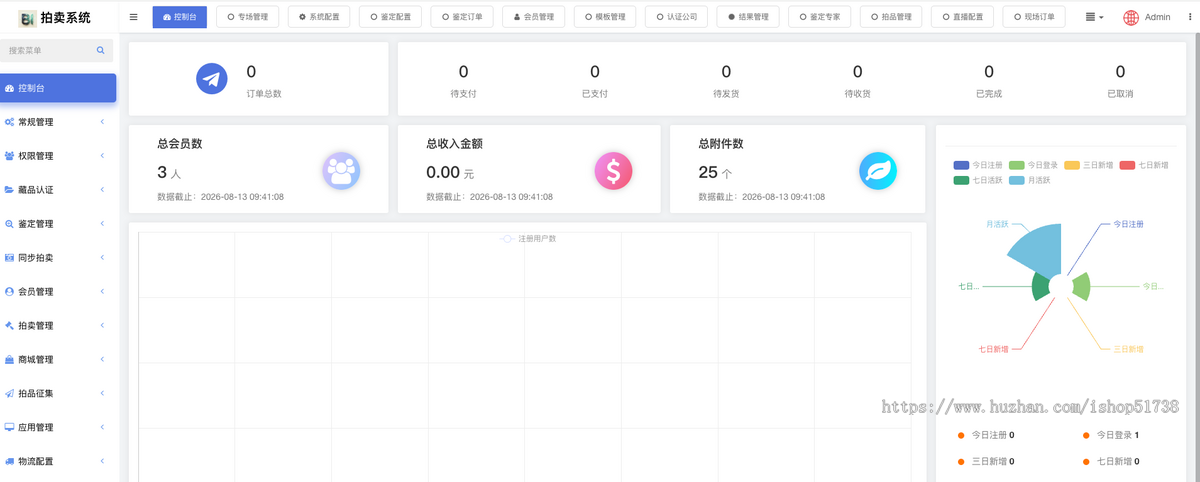This screenshot has width=1200, height=482.
Task: Click the 待发货 count label
Action: 726,94
